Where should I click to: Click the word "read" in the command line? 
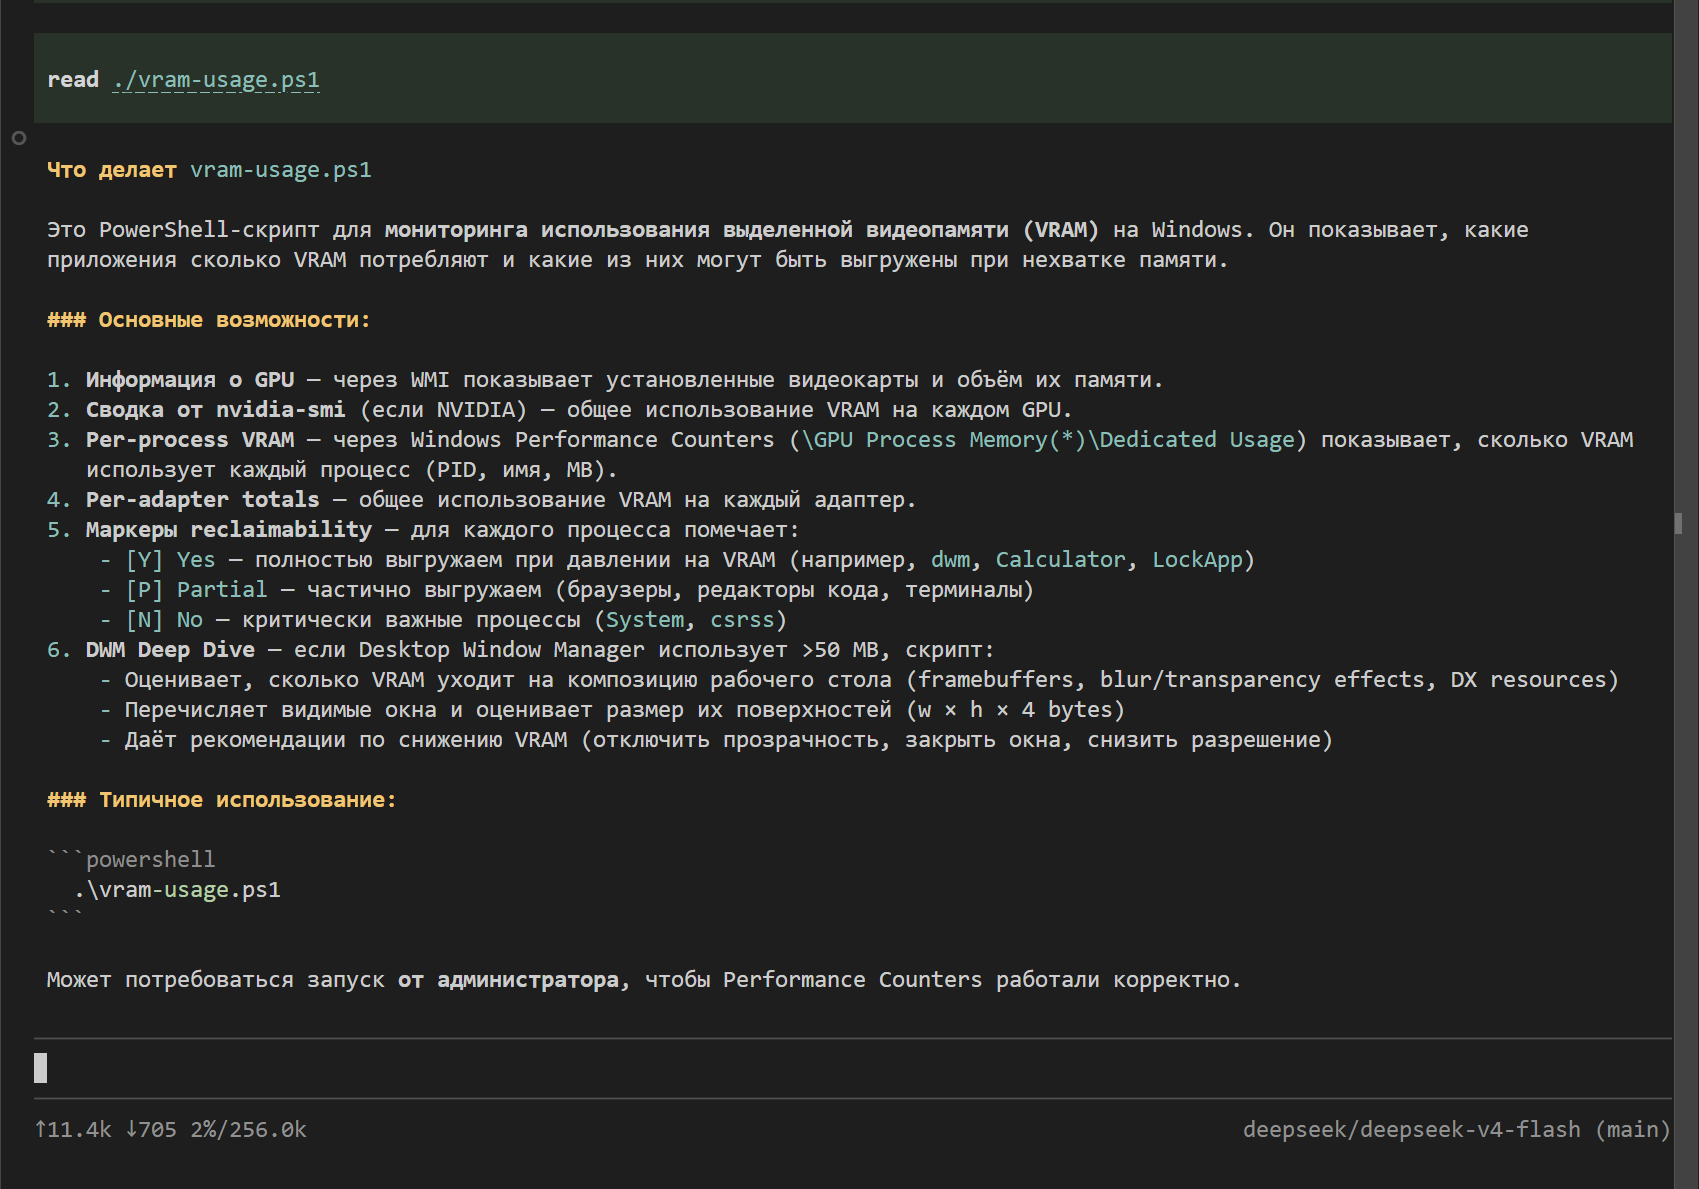pos(73,80)
